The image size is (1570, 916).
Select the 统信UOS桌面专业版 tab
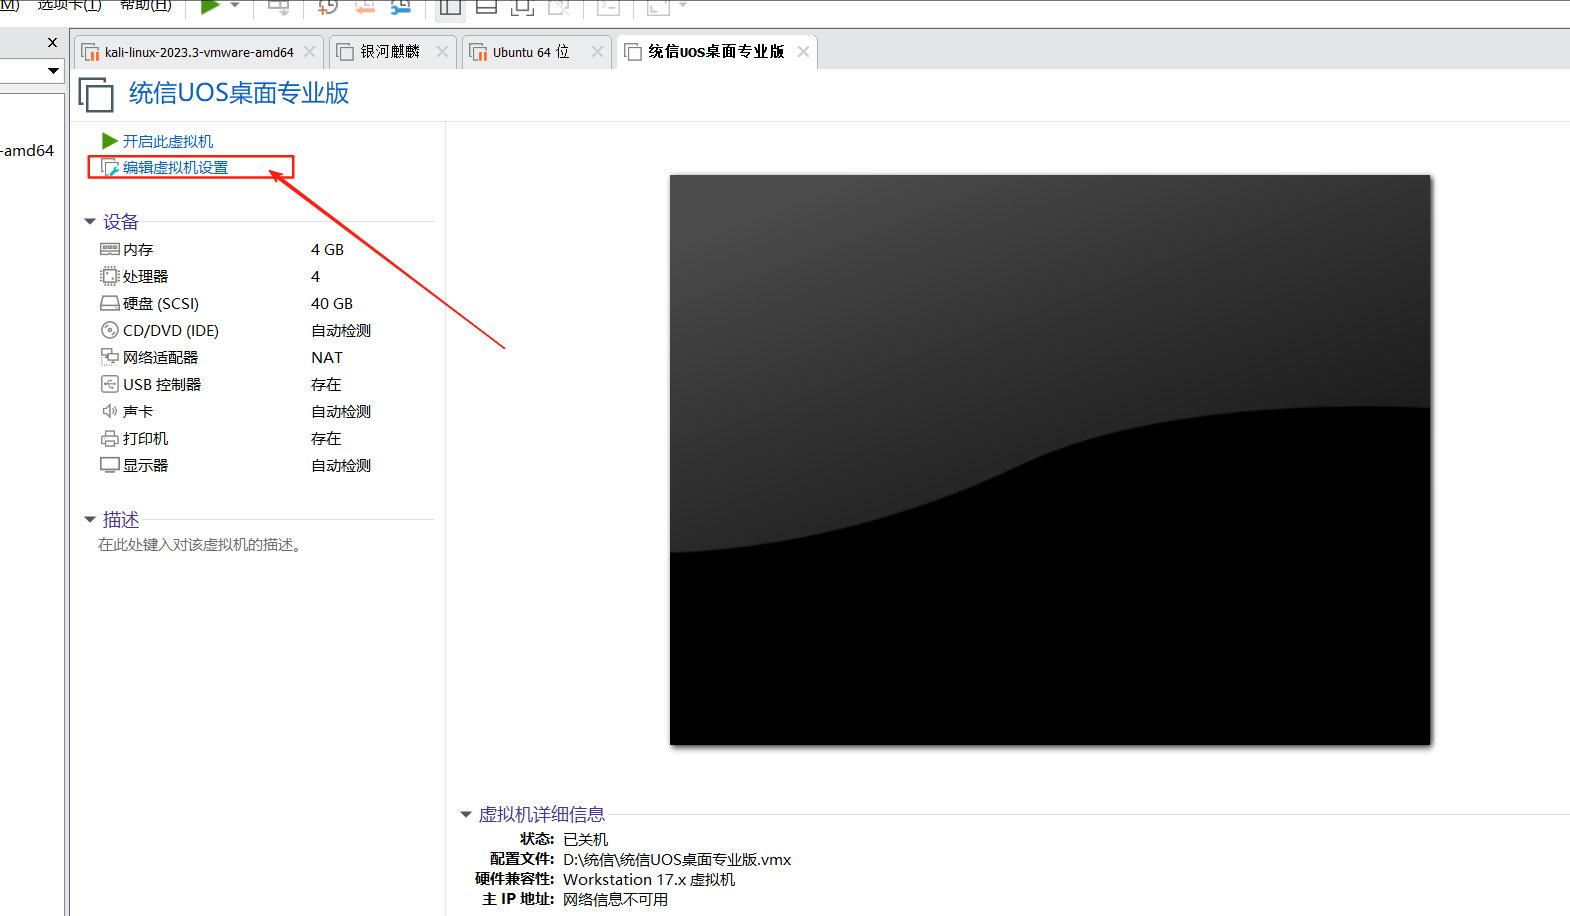pyautogui.click(x=716, y=52)
